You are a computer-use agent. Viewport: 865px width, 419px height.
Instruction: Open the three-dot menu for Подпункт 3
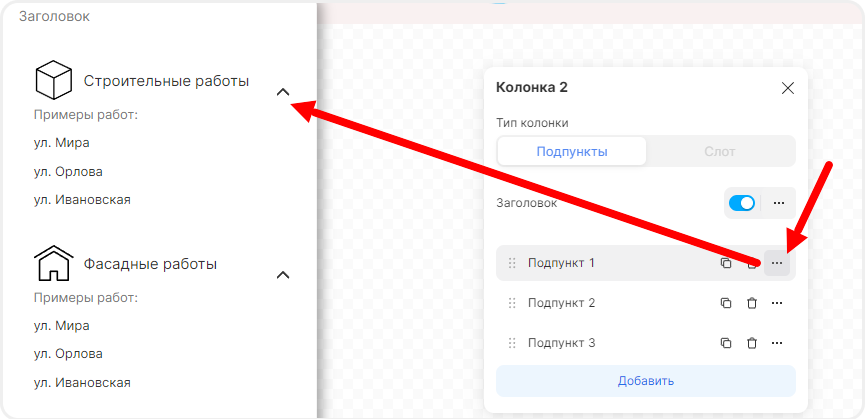coord(777,343)
